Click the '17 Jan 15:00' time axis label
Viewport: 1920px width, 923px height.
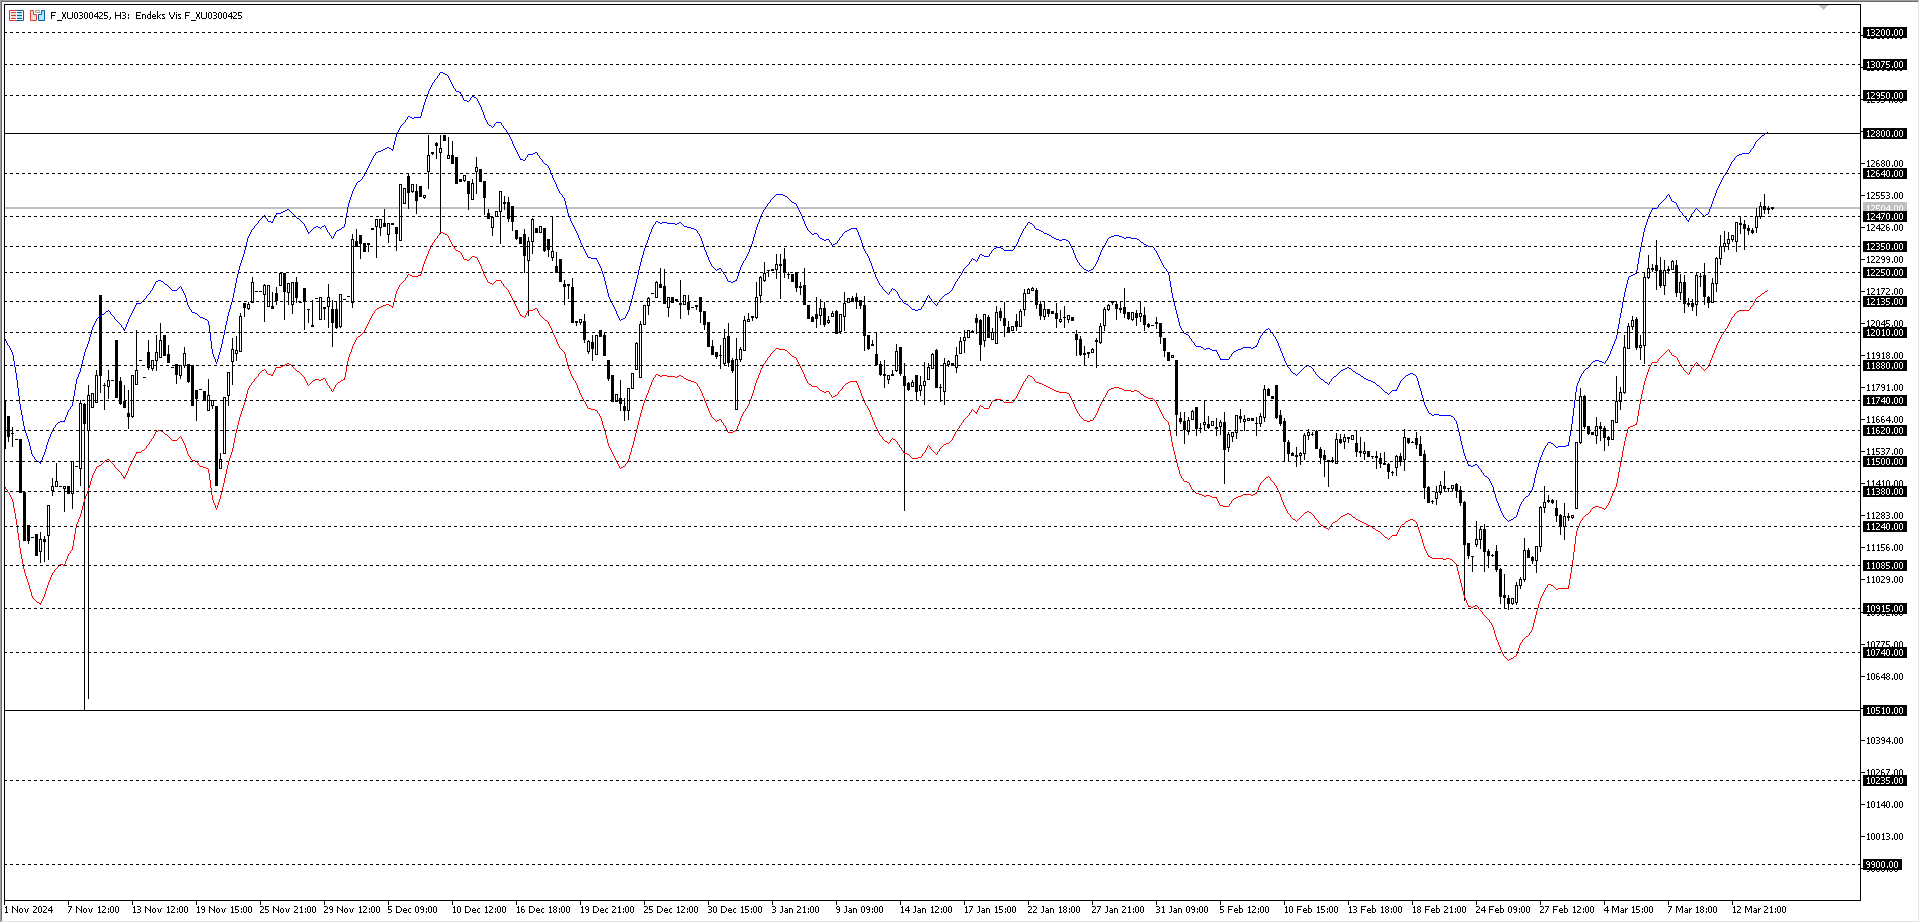(990, 910)
